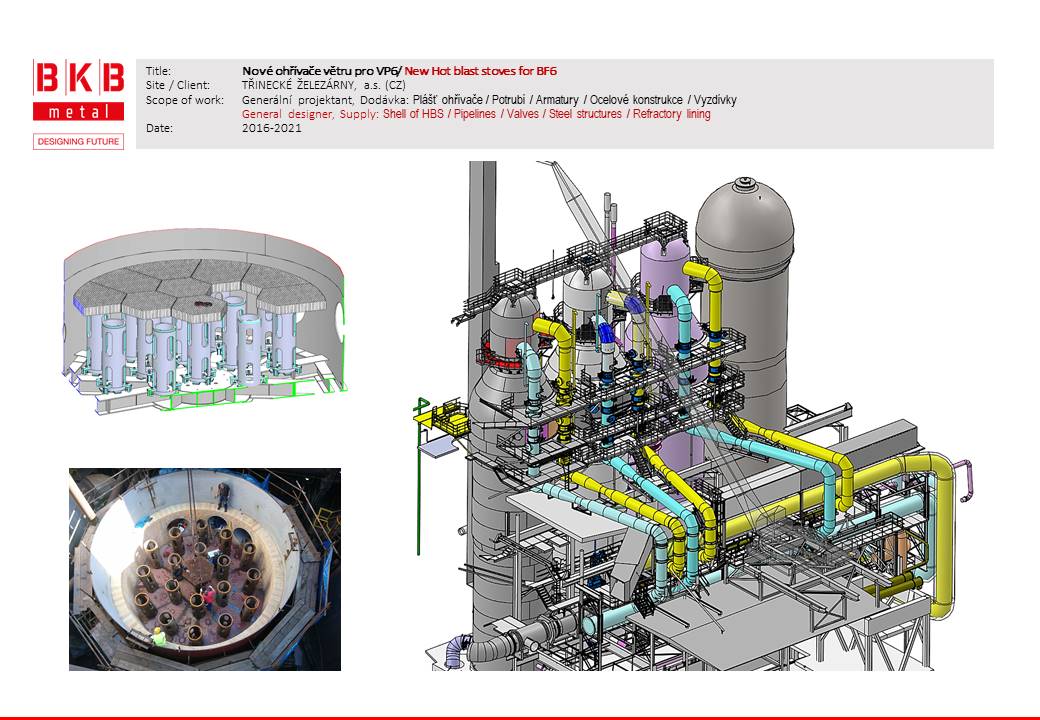
Task: Click the 'Site / Client:' label
Action: [x=177, y=85]
